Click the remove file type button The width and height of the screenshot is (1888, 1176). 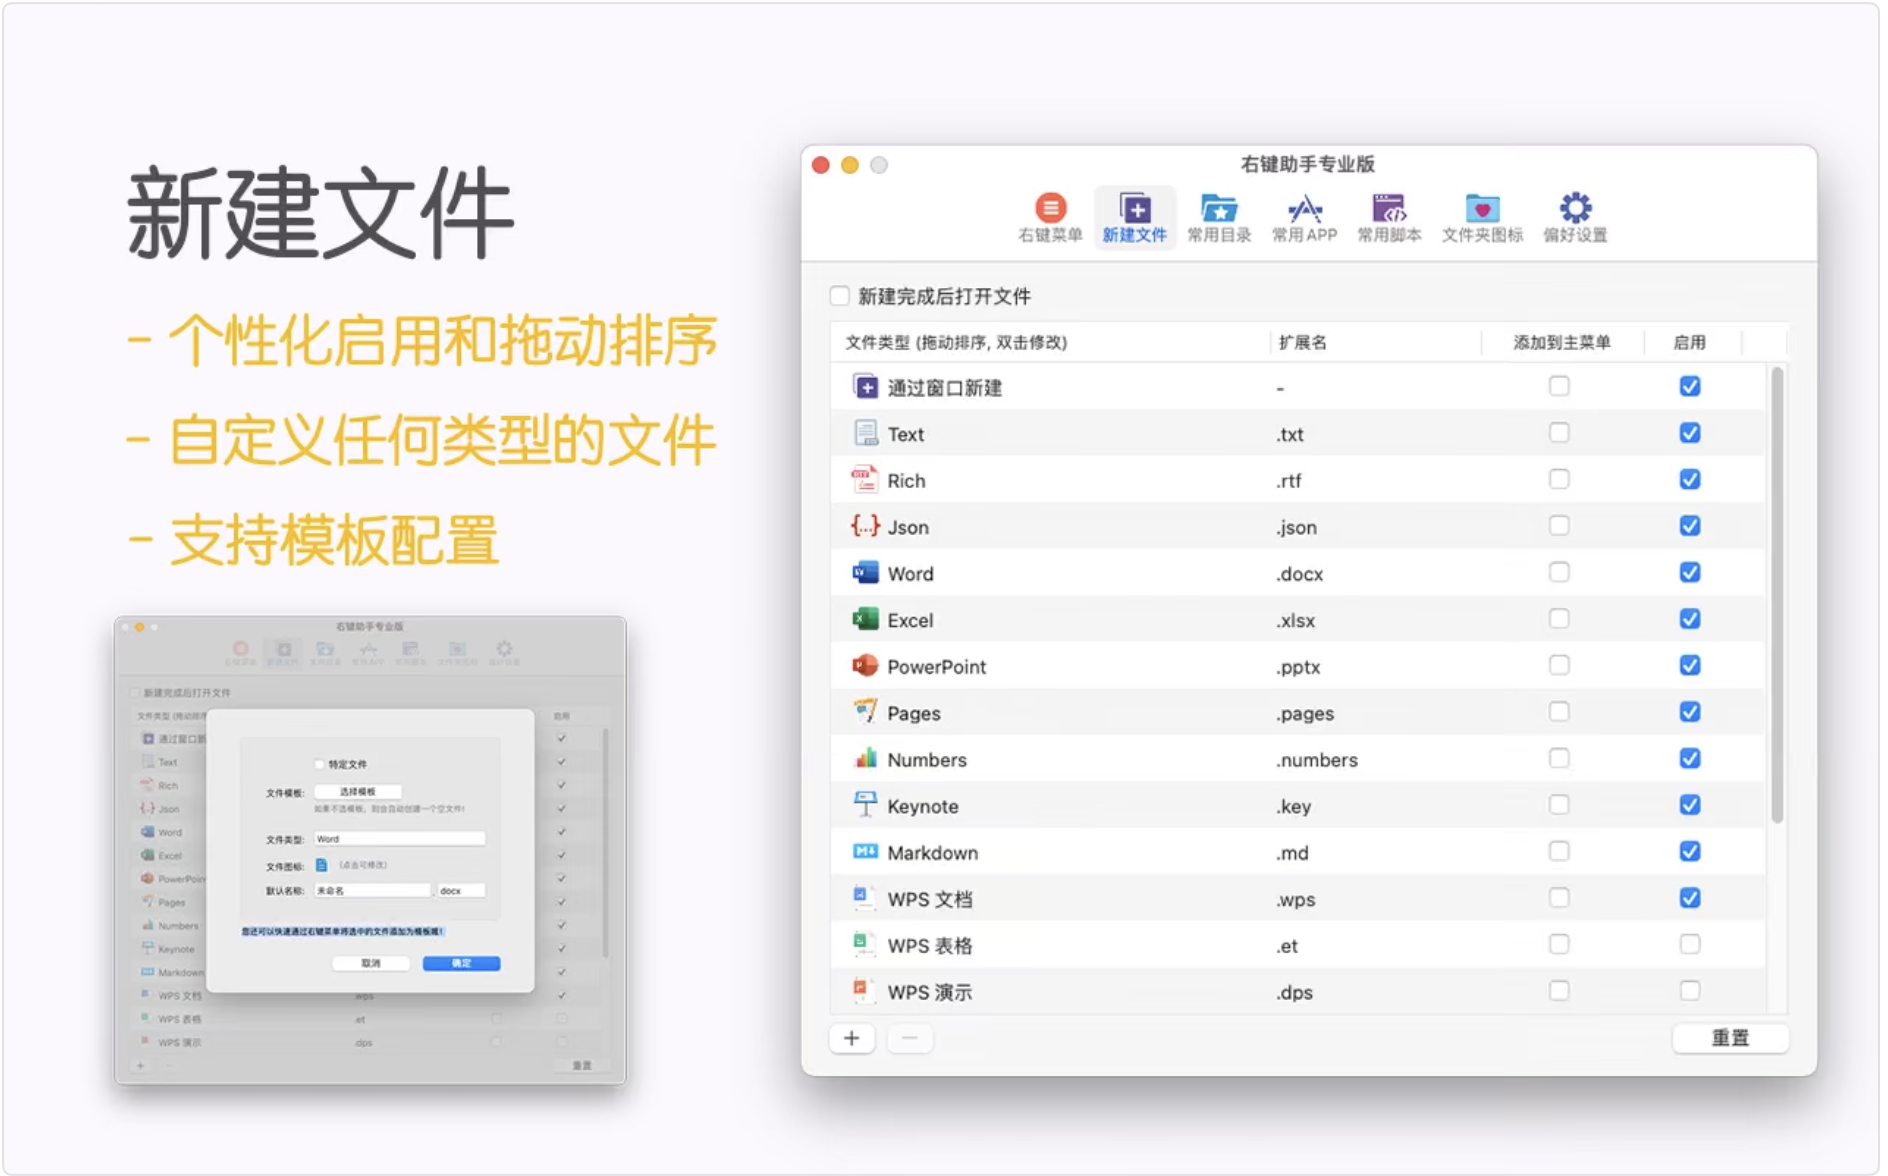910,1038
